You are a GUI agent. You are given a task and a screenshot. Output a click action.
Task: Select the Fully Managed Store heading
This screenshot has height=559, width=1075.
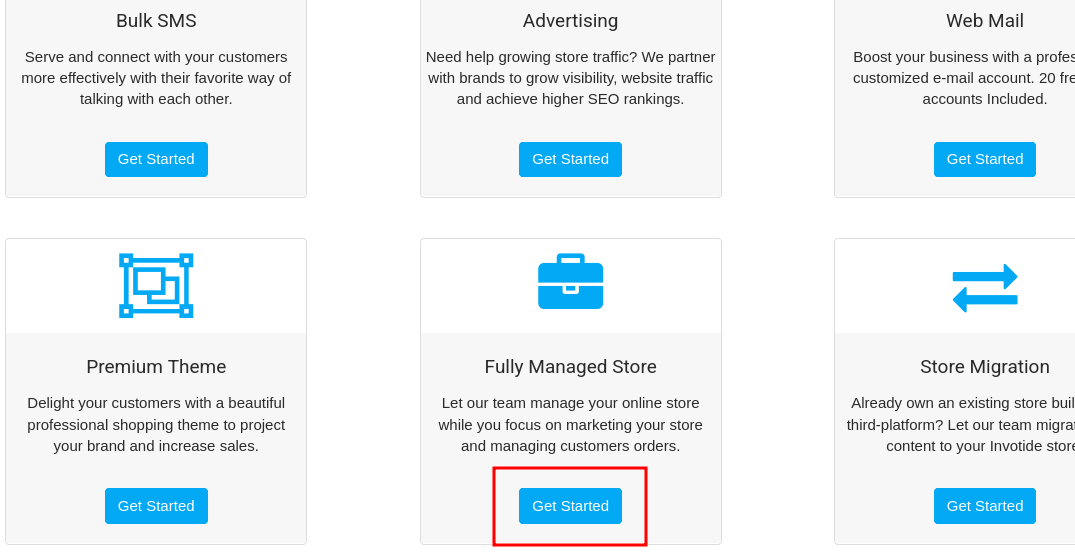coord(570,367)
